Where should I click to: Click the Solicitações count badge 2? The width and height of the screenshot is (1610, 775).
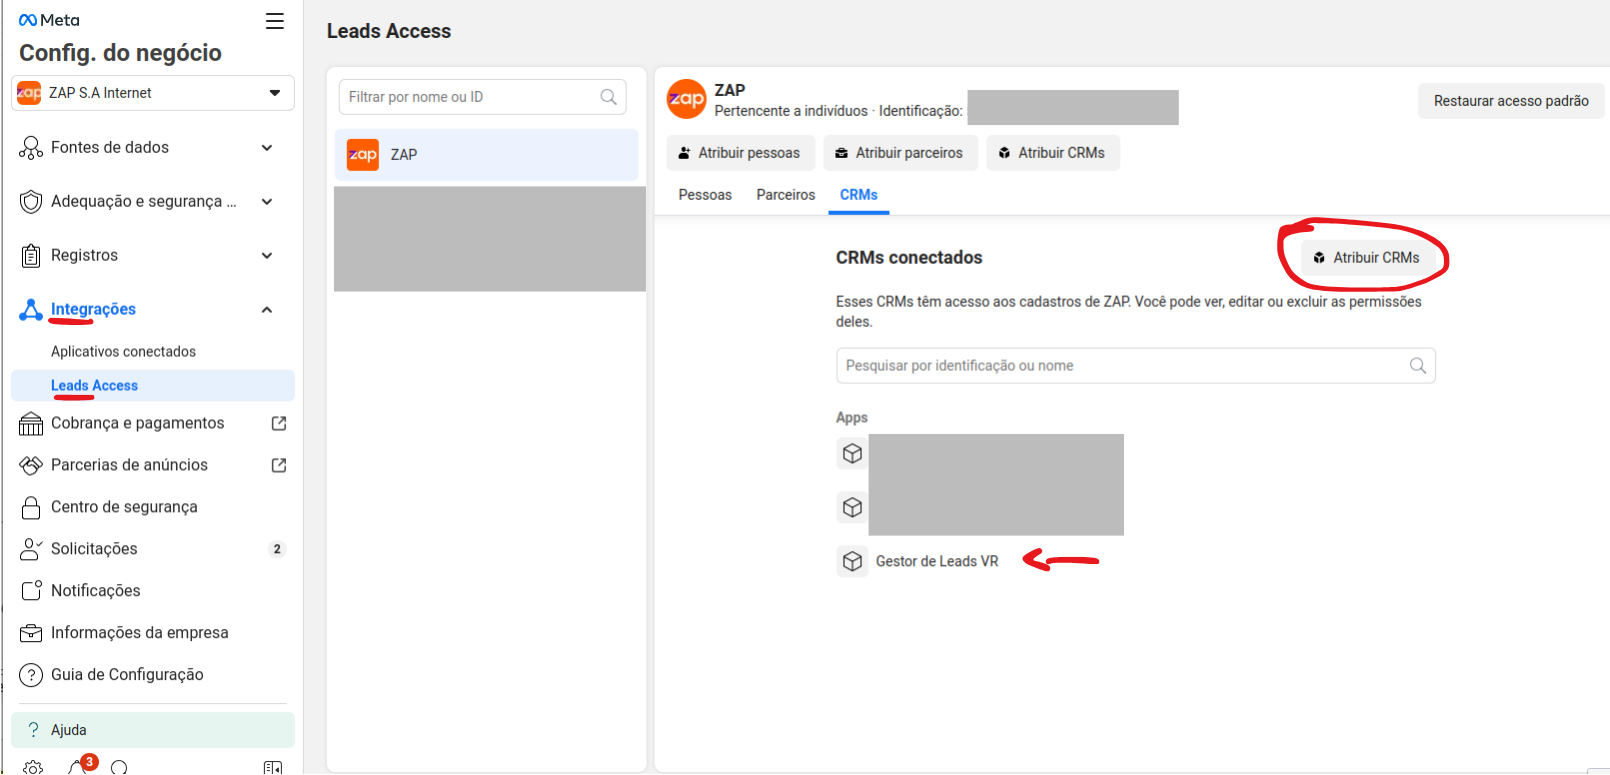tap(277, 550)
